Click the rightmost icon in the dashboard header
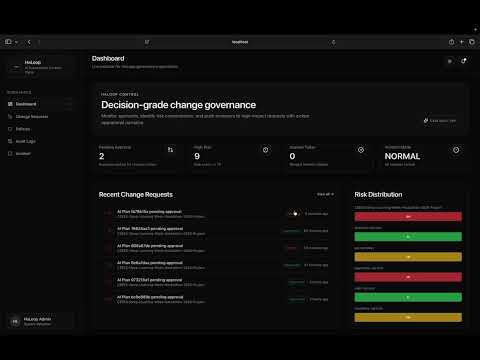The image size is (480, 360). pyautogui.click(x=464, y=61)
